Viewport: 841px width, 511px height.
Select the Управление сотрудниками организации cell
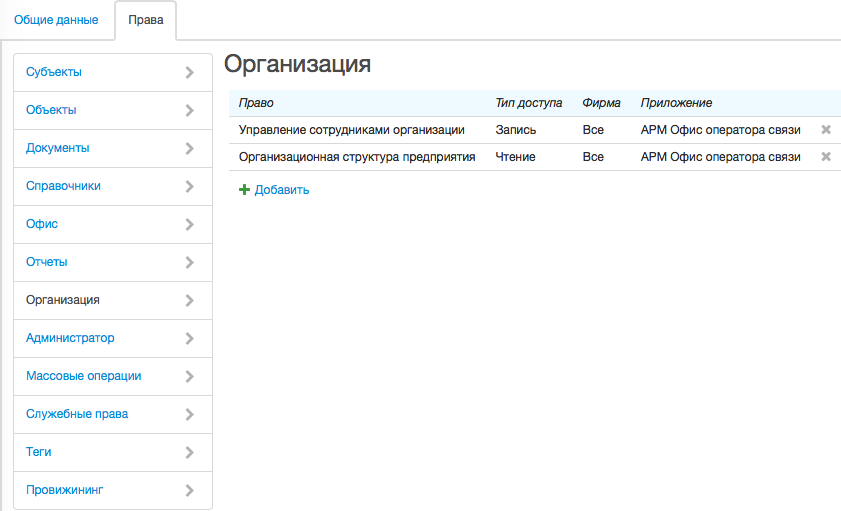(352, 130)
